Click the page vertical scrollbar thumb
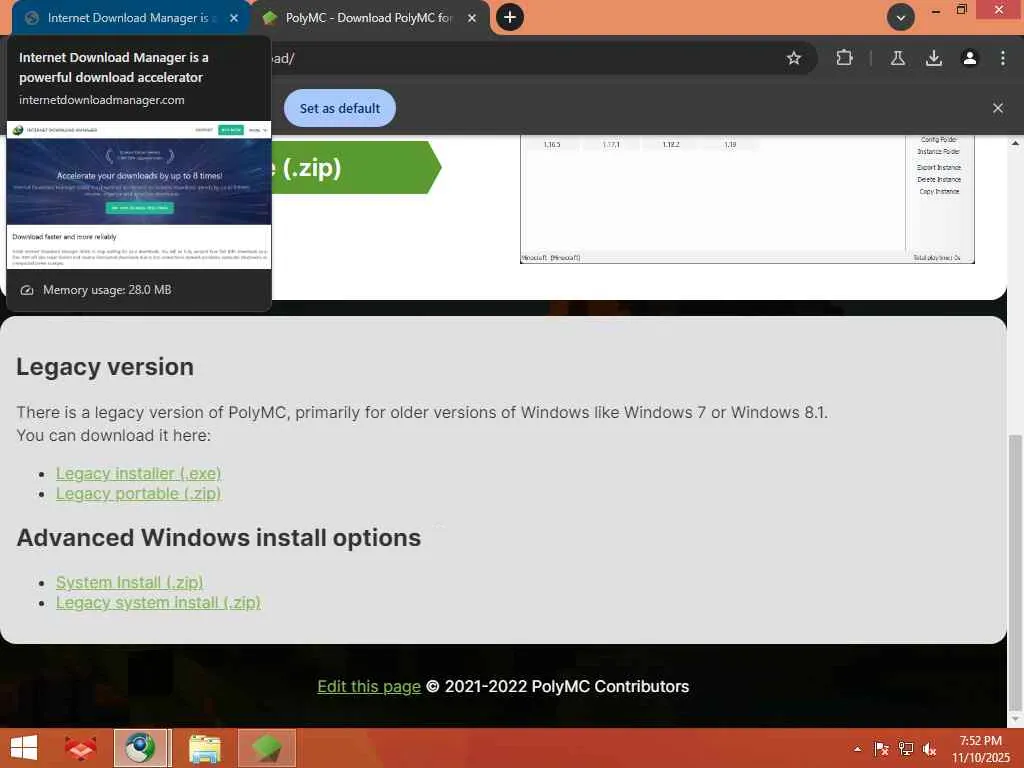The height and width of the screenshot is (768, 1024). coord(1015,571)
